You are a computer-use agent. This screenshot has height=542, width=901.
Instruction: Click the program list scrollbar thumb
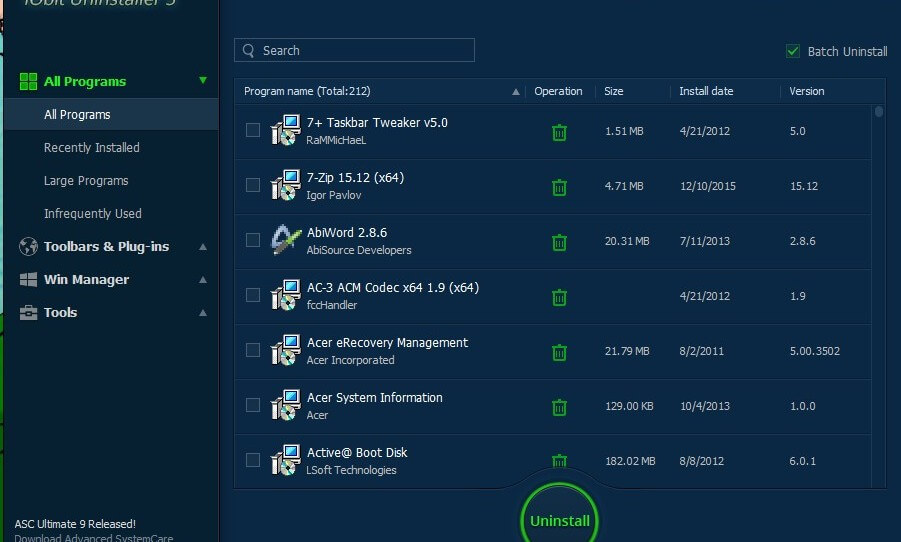pyautogui.click(x=879, y=112)
